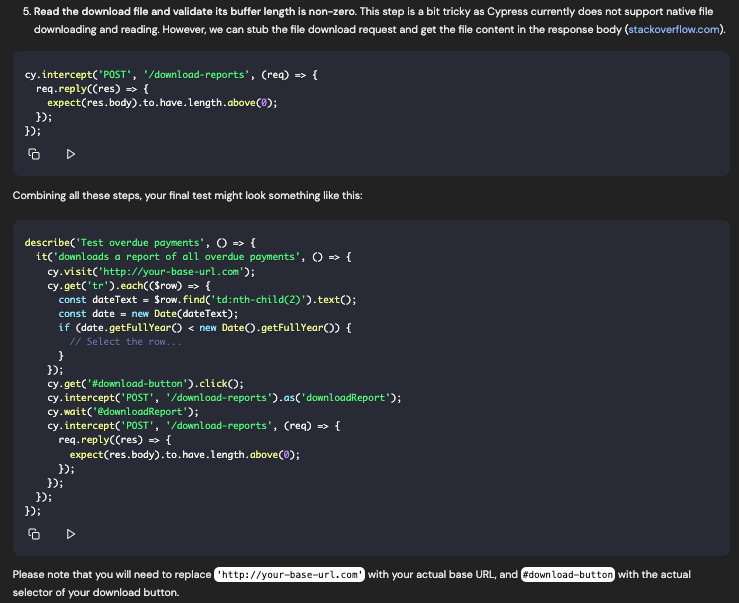Click the cy.visit line in the final test

150,271
